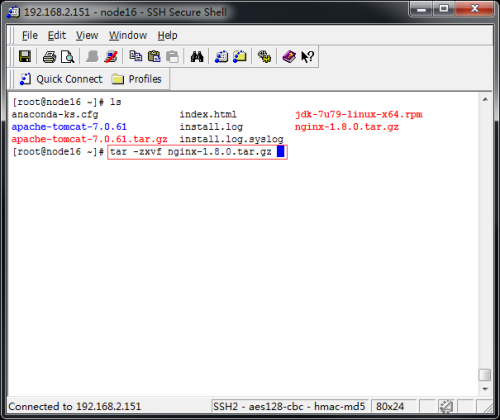500x420 pixels.
Task: Click the Paste icon
Action: point(154,56)
